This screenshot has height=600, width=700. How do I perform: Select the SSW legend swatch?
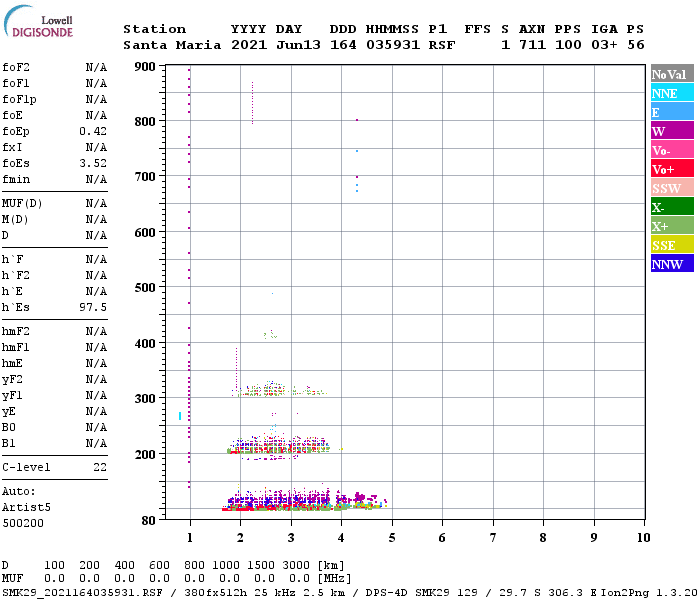pos(672,188)
